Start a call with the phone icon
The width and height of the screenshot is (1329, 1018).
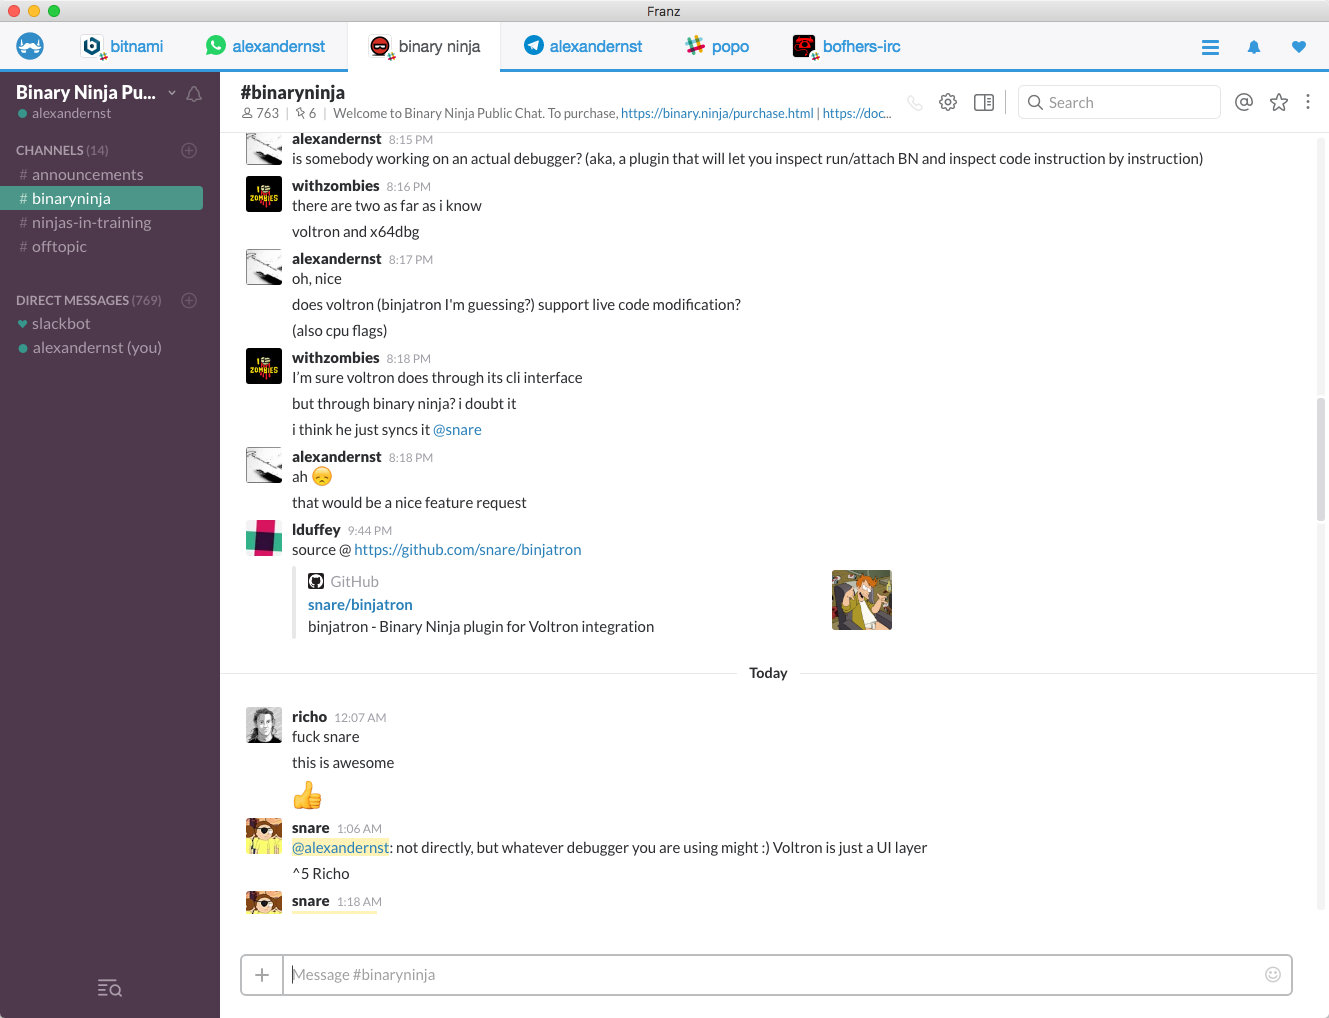point(914,102)
